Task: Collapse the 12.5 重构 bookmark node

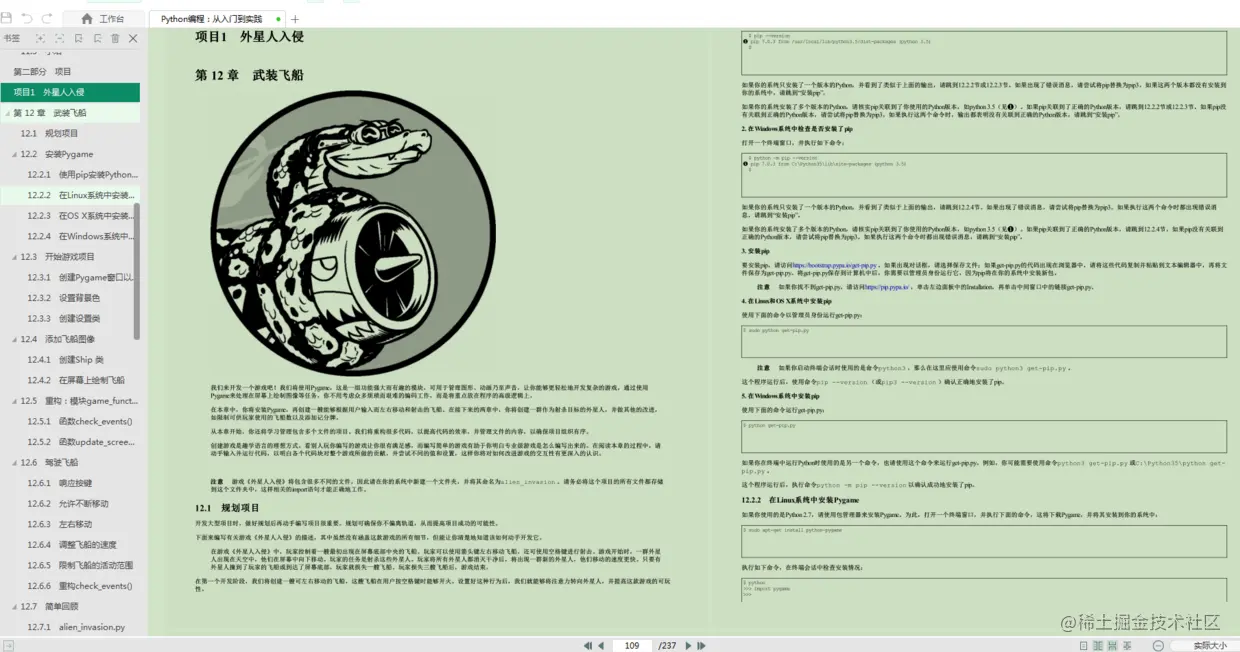Action: pyautogui.click(x=14, y=401)
